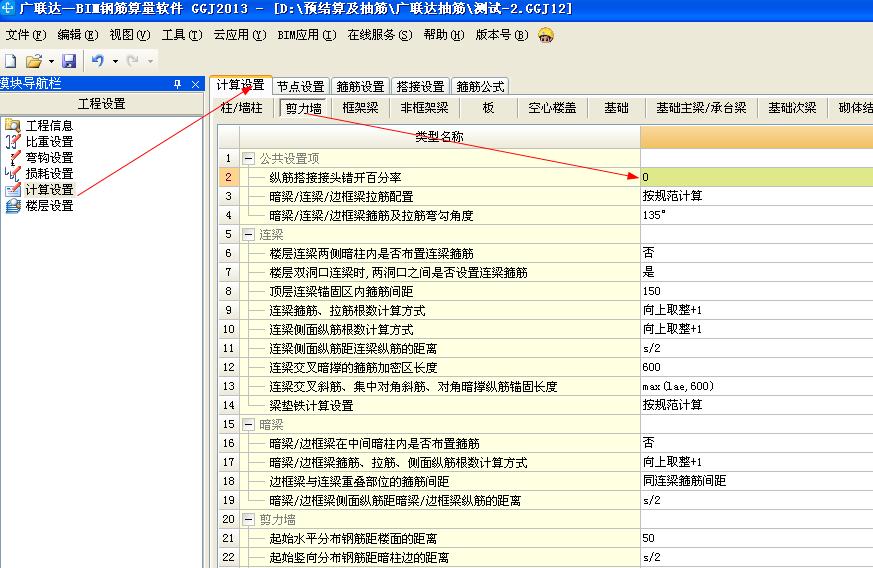Open the 帮助(H) menu
873x568 pixels.
pyautogui.click(x=444, y=35)
